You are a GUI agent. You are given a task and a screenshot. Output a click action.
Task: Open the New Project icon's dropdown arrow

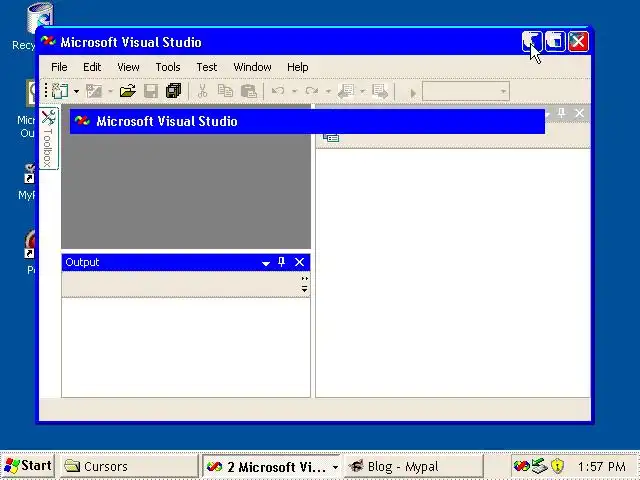(x=76, y=91)
